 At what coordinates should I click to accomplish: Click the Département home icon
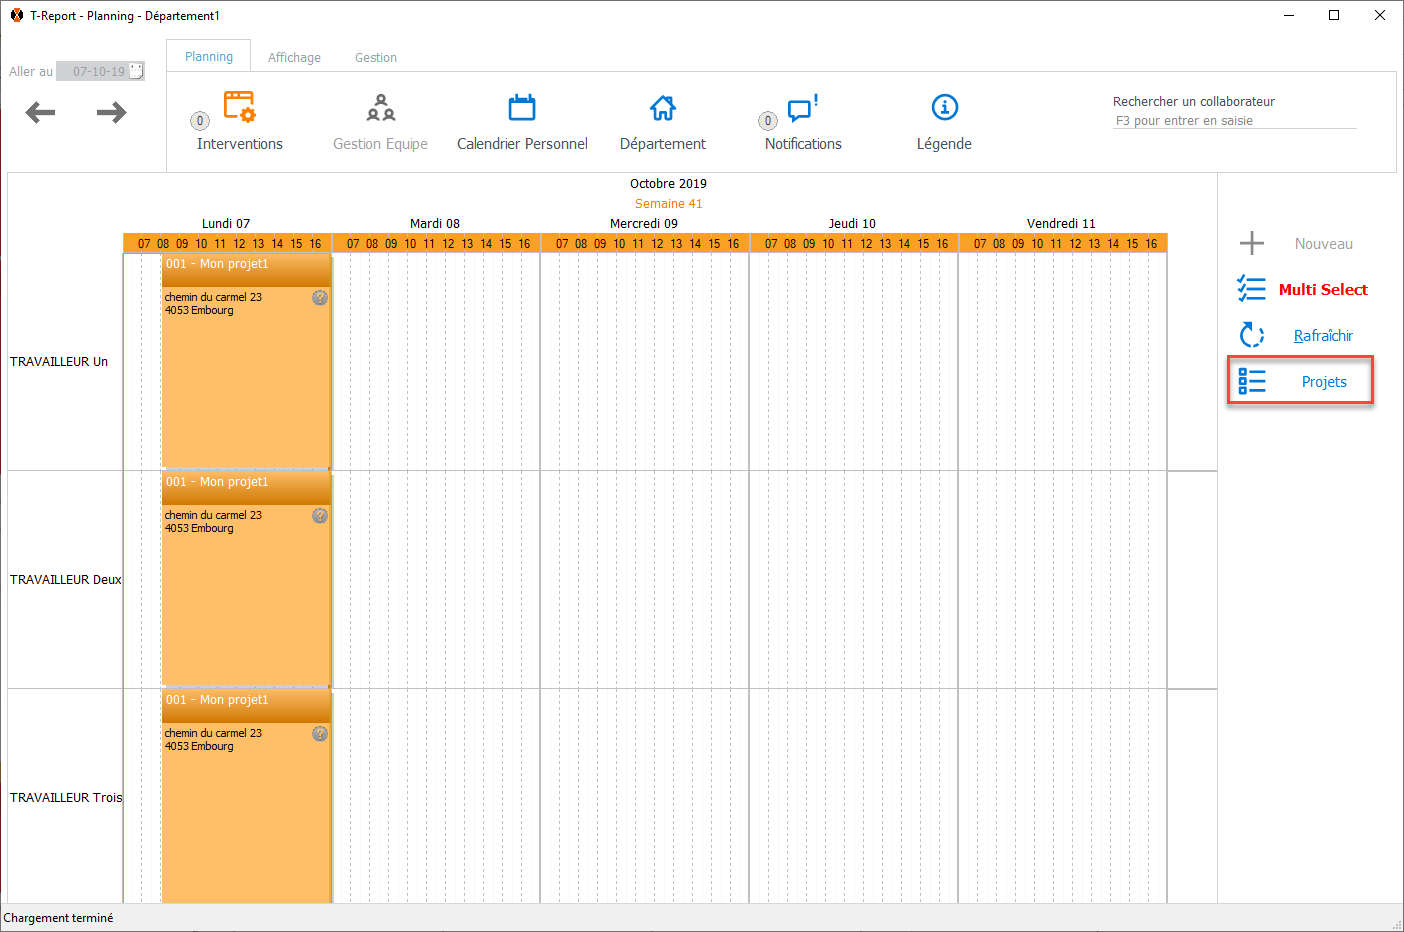pyautogui.click(x=662, y=107)
